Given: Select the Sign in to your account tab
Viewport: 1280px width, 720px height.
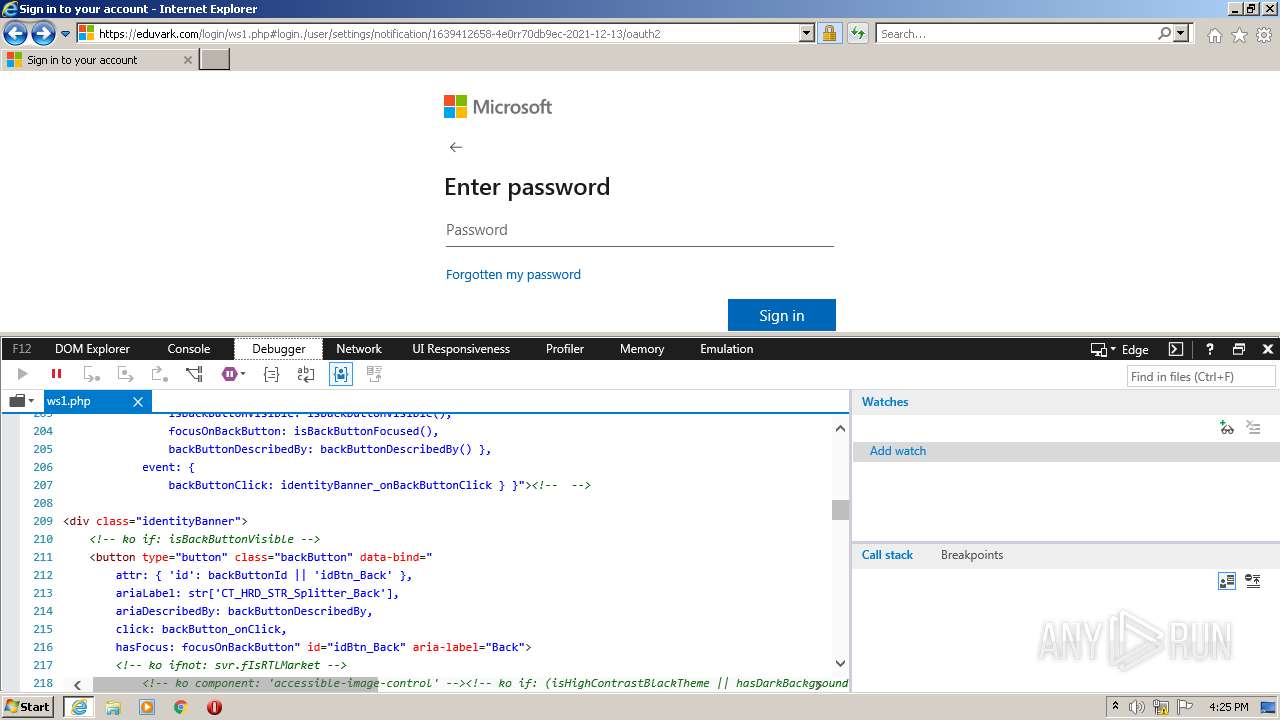Looking at the screenshot, I should pyautogui.click(x=98, y=60).
